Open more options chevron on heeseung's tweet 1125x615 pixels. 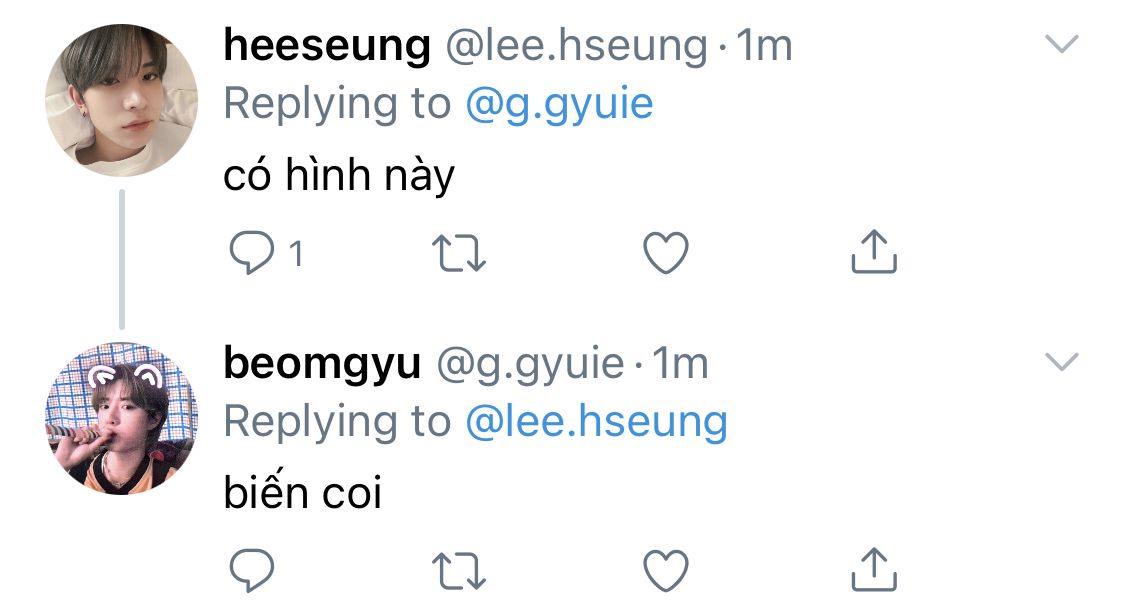click(x=1060, y=44)
